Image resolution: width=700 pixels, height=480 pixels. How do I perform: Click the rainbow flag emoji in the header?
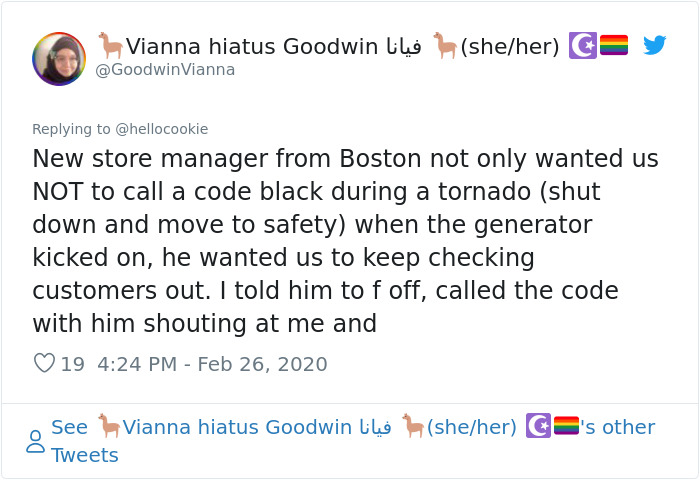(x=613, y=45)
